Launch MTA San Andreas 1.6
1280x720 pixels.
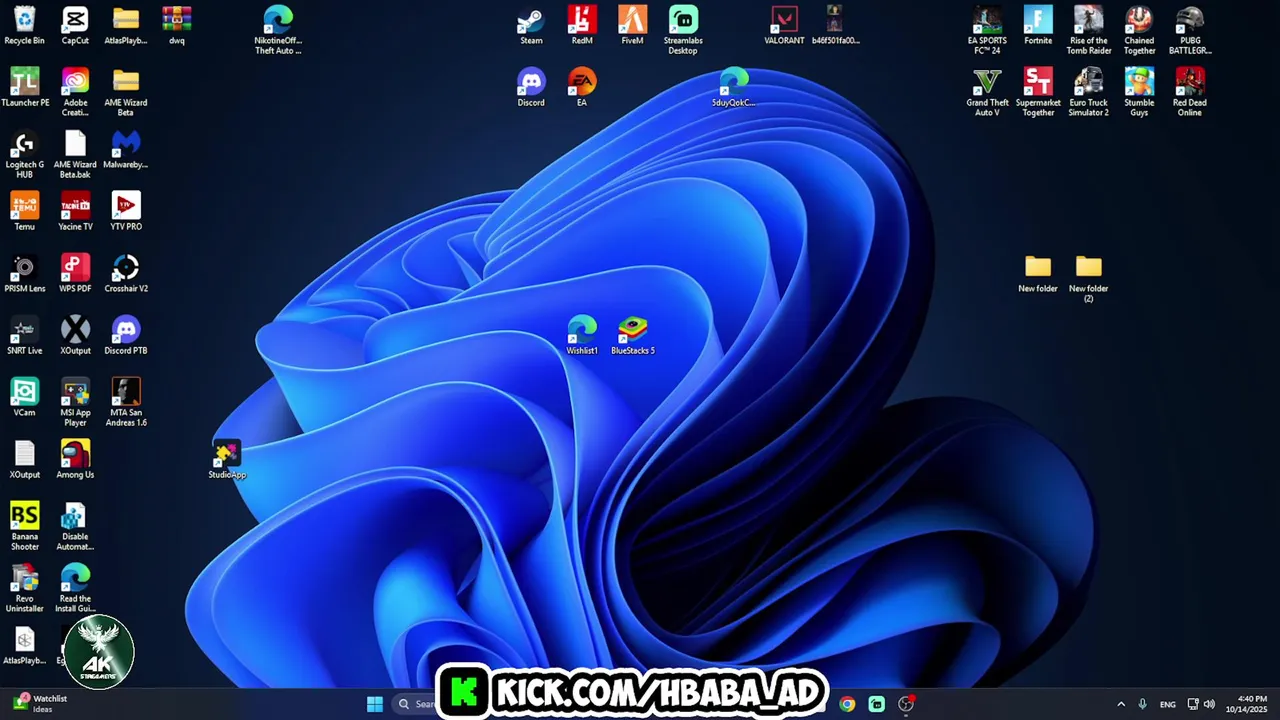point(126,403)
